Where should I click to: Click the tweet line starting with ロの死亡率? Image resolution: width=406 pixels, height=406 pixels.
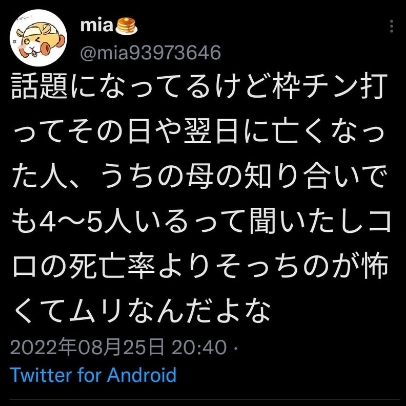tap(201, 266)
